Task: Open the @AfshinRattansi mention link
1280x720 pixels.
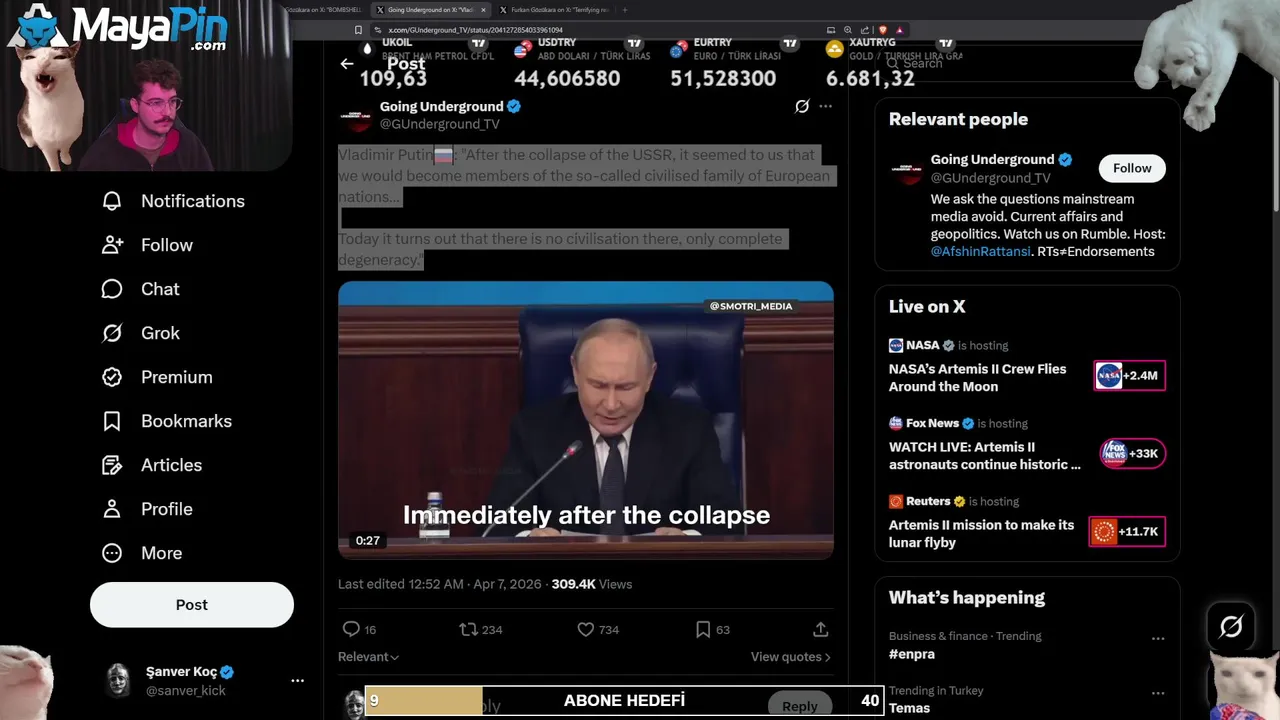Action: pos(980,251)
